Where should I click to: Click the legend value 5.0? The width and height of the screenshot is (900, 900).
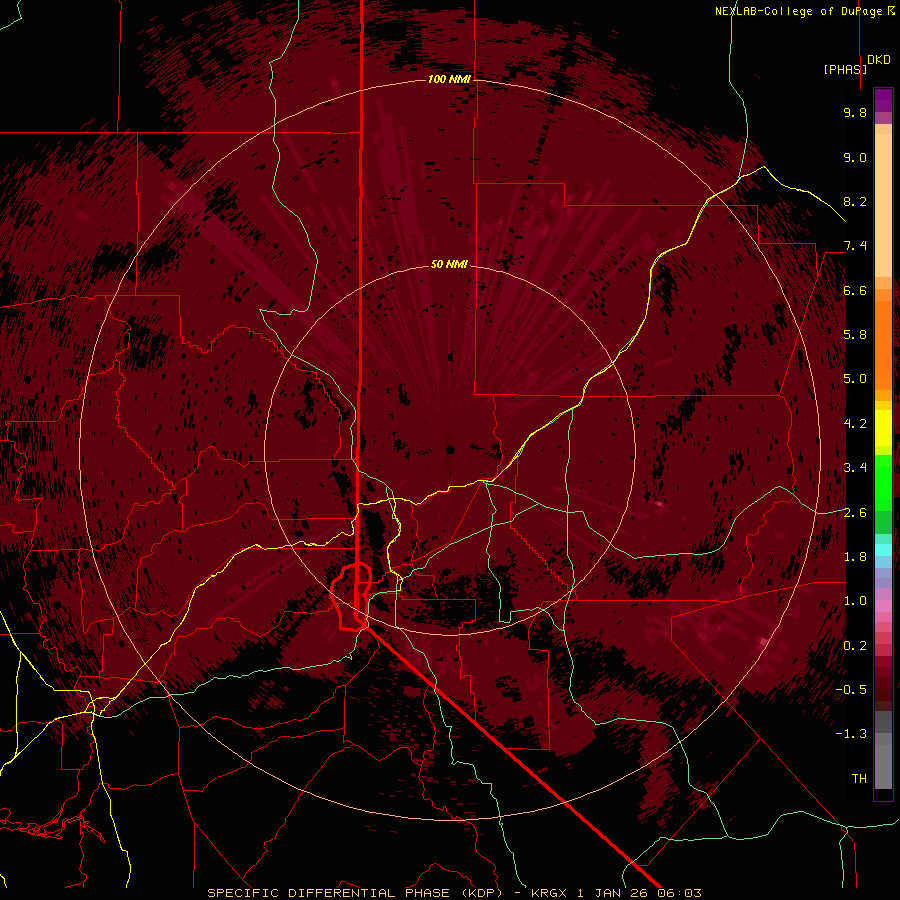coord(855,379)
